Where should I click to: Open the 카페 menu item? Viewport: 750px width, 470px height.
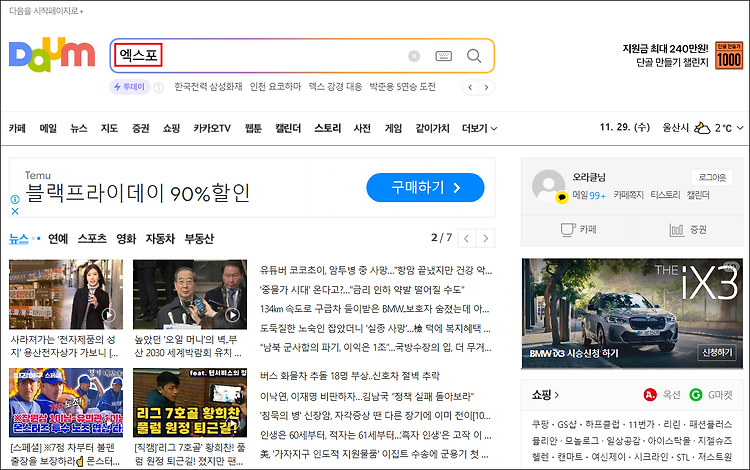coord(17,128)
